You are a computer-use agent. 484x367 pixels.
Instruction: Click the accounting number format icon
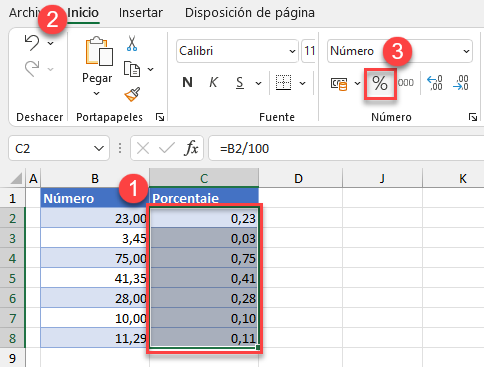pyautogui.click(x=339, y=84)
